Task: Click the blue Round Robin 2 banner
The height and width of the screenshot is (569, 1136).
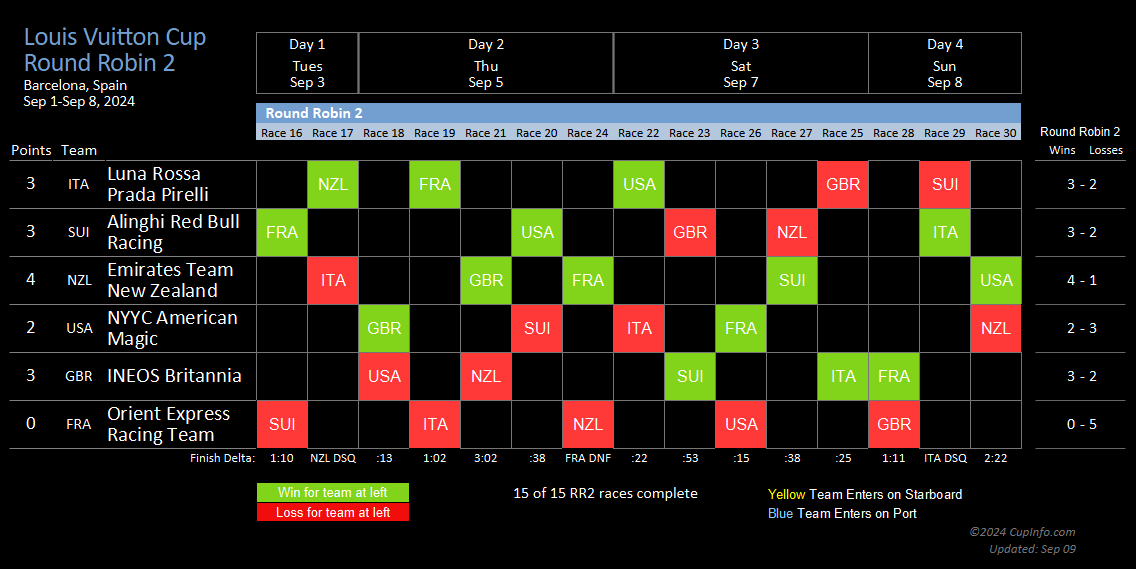Action: pyautogui.click(x=638, y=113)
